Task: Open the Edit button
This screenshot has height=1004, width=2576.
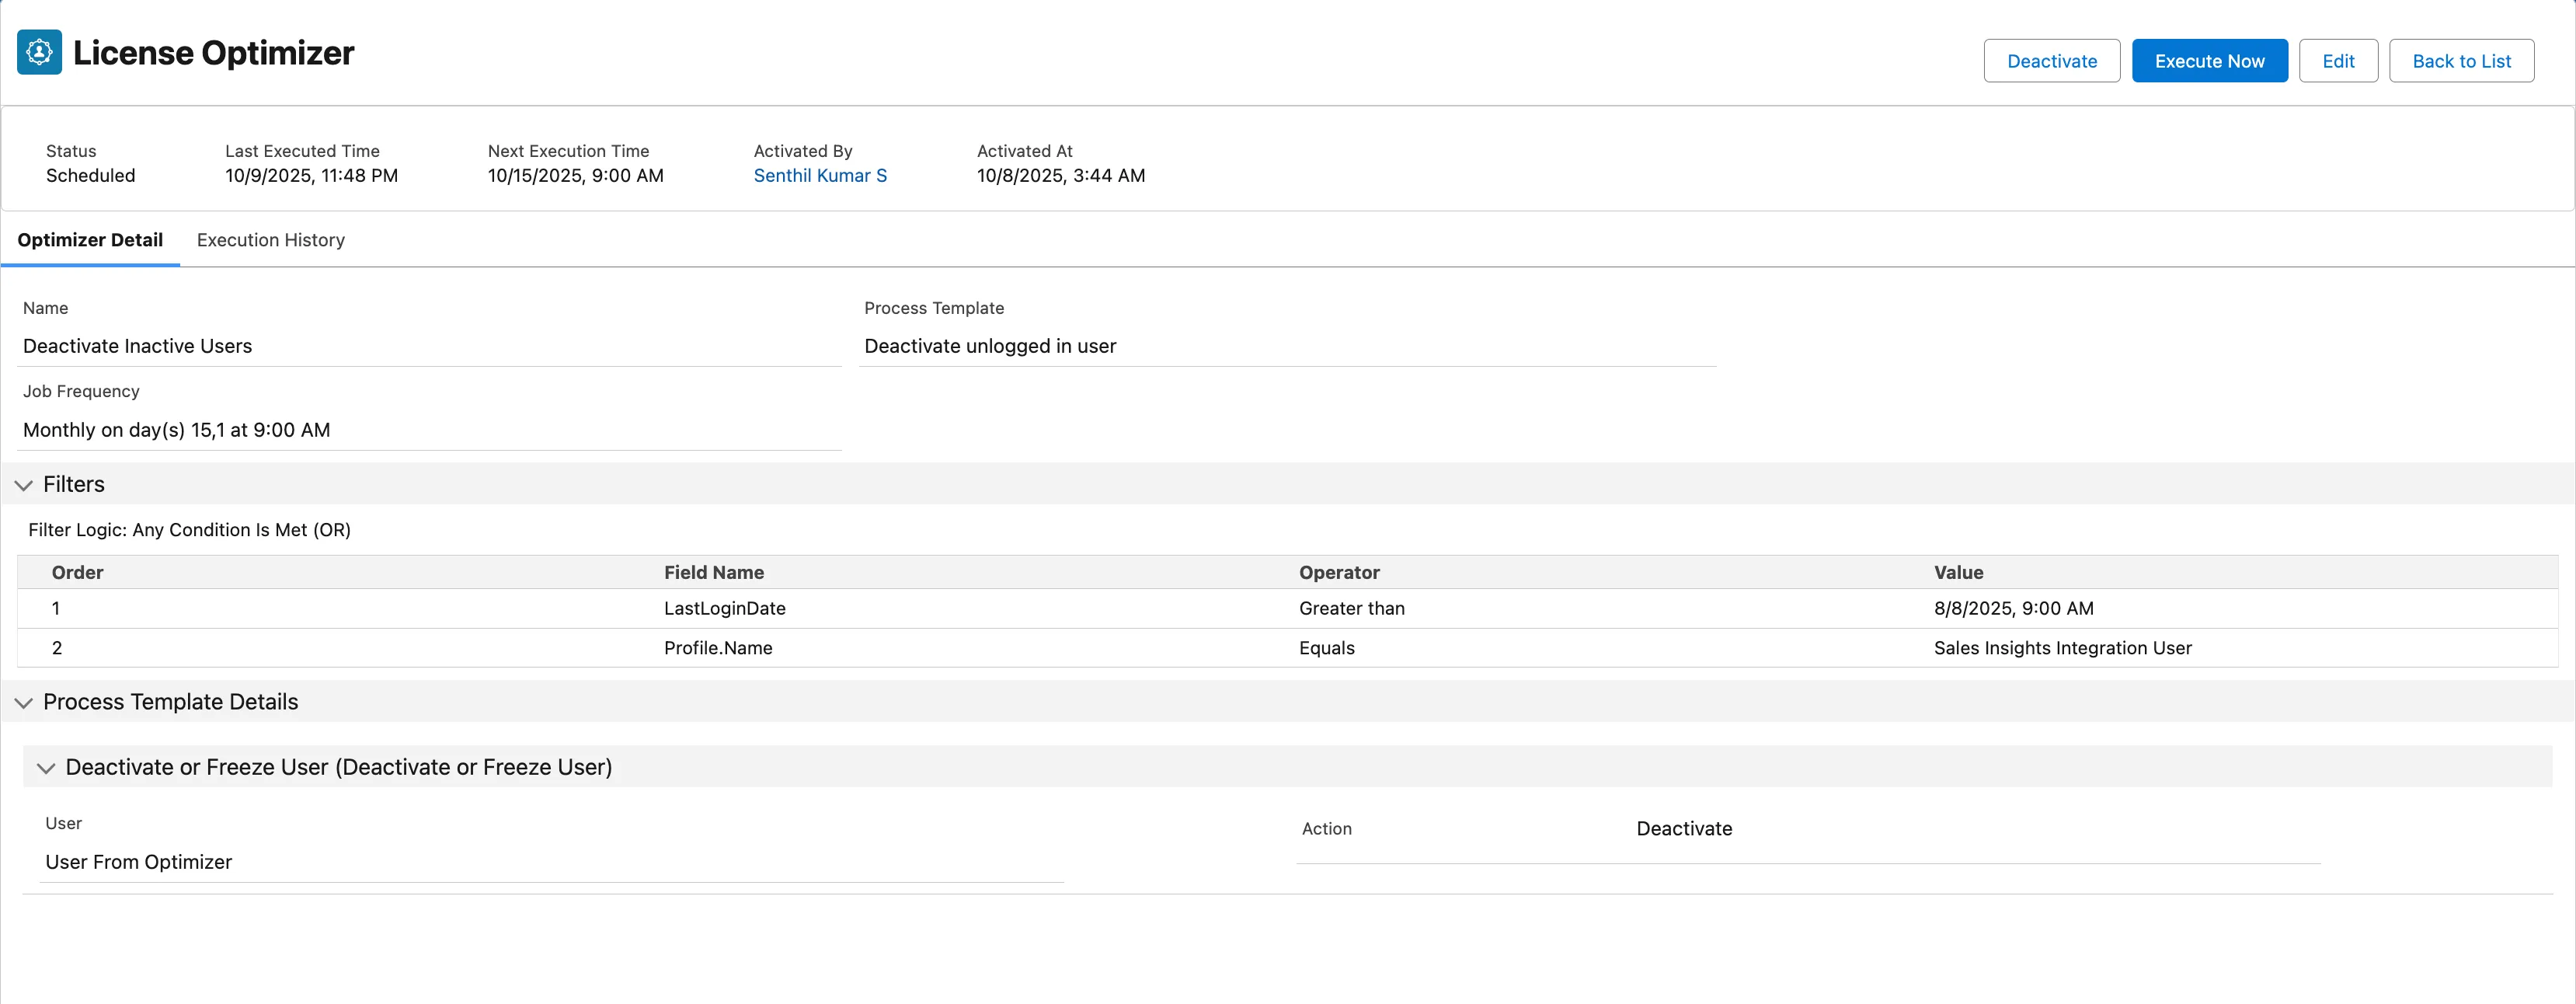Action: (2337, 61)
